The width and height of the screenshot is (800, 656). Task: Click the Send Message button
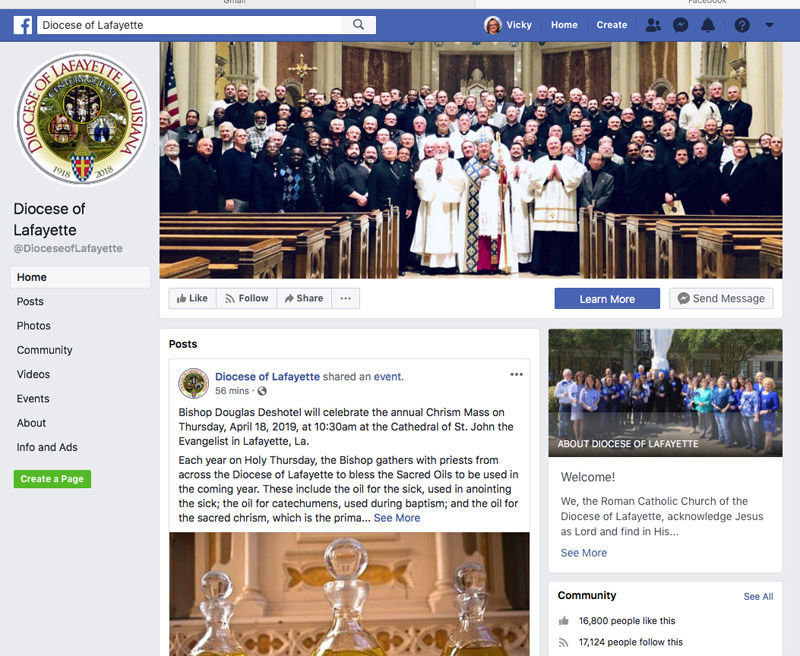click(721, 298)
